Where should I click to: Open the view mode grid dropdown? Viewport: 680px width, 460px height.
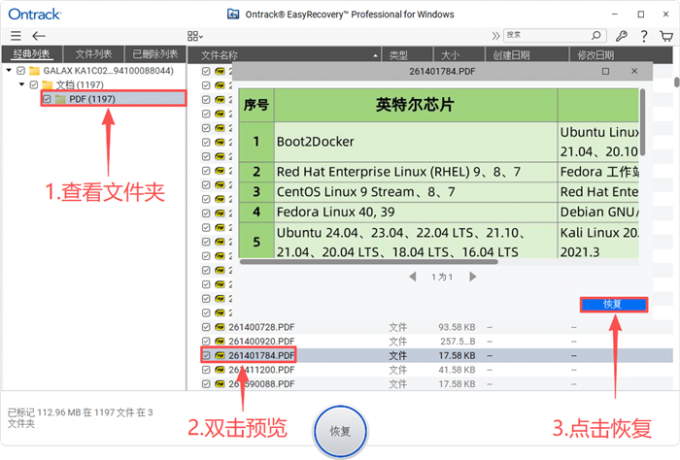point(195,36)
